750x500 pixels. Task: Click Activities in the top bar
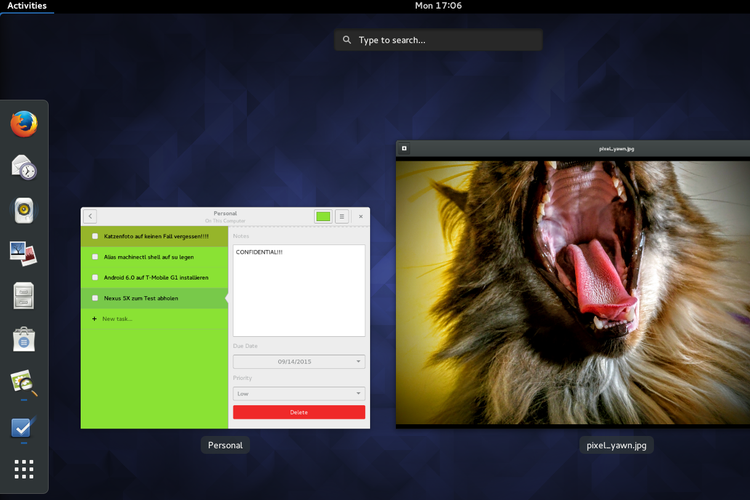click(x=27, y=6)
